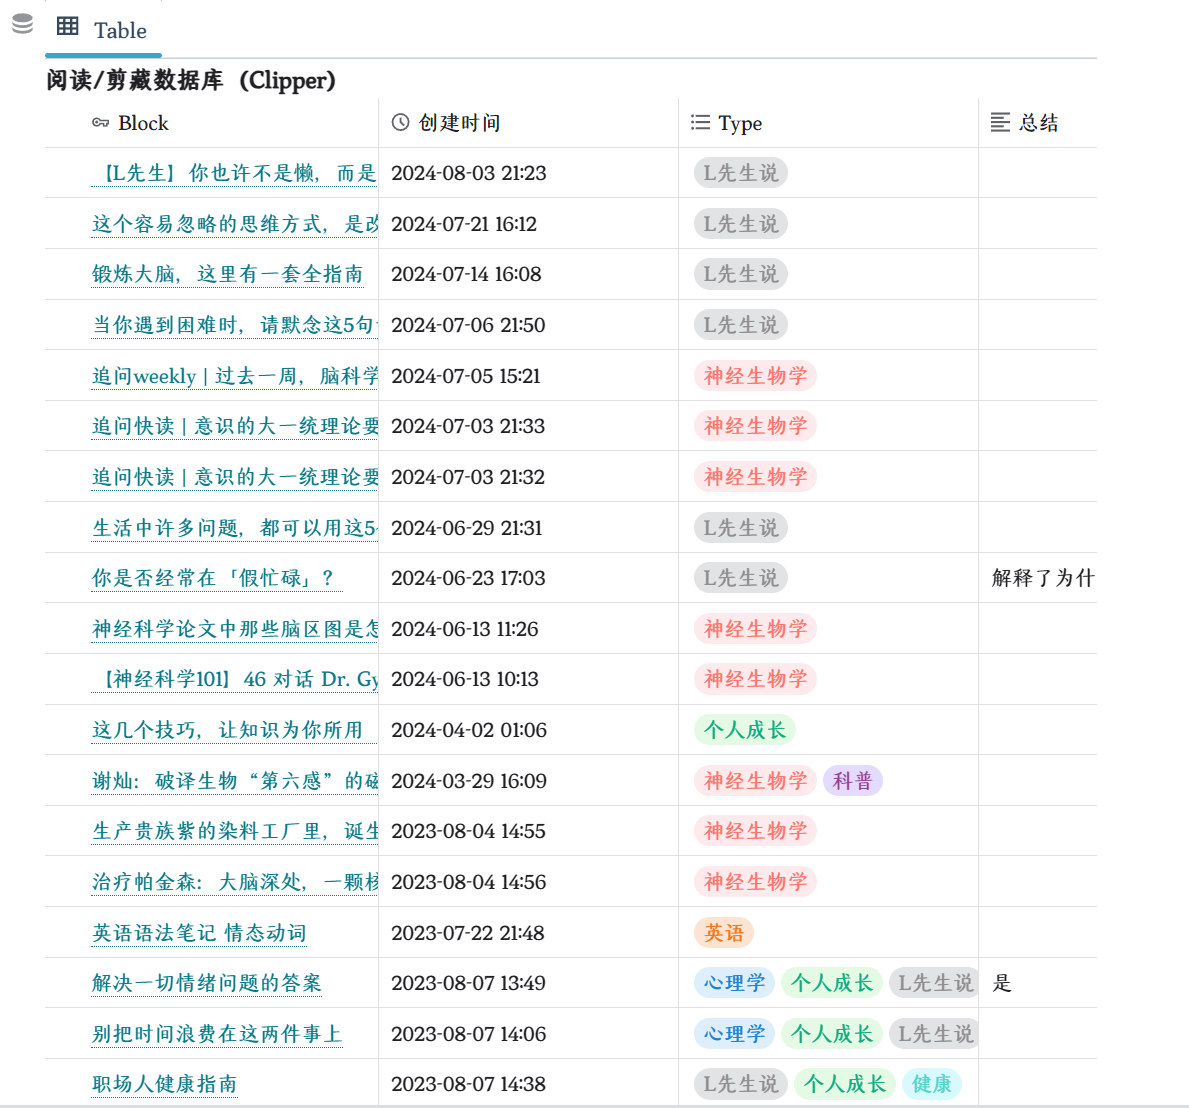Viewport: 1189px width, 1108px height.
Task: Click the list icon in the Type column header
Action: 700,122
